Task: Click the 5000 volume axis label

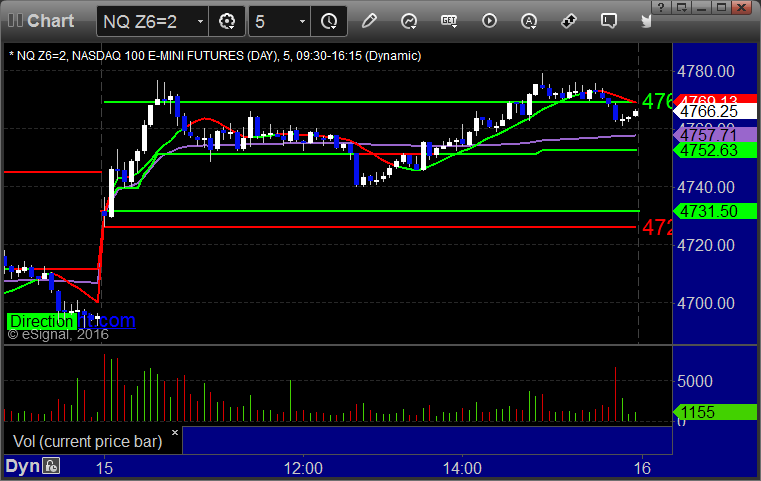Action: coord(695,381)
